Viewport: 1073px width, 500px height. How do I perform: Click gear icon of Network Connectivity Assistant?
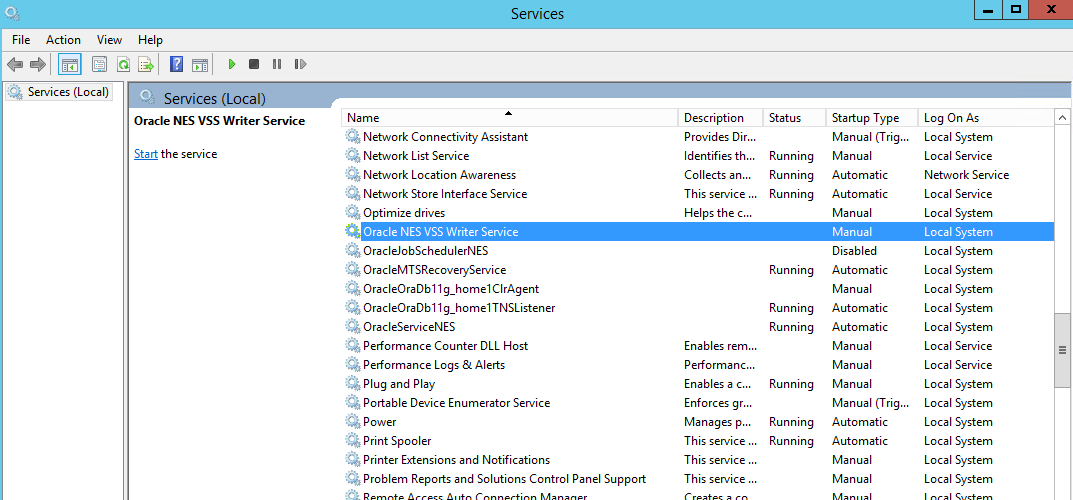352,136
